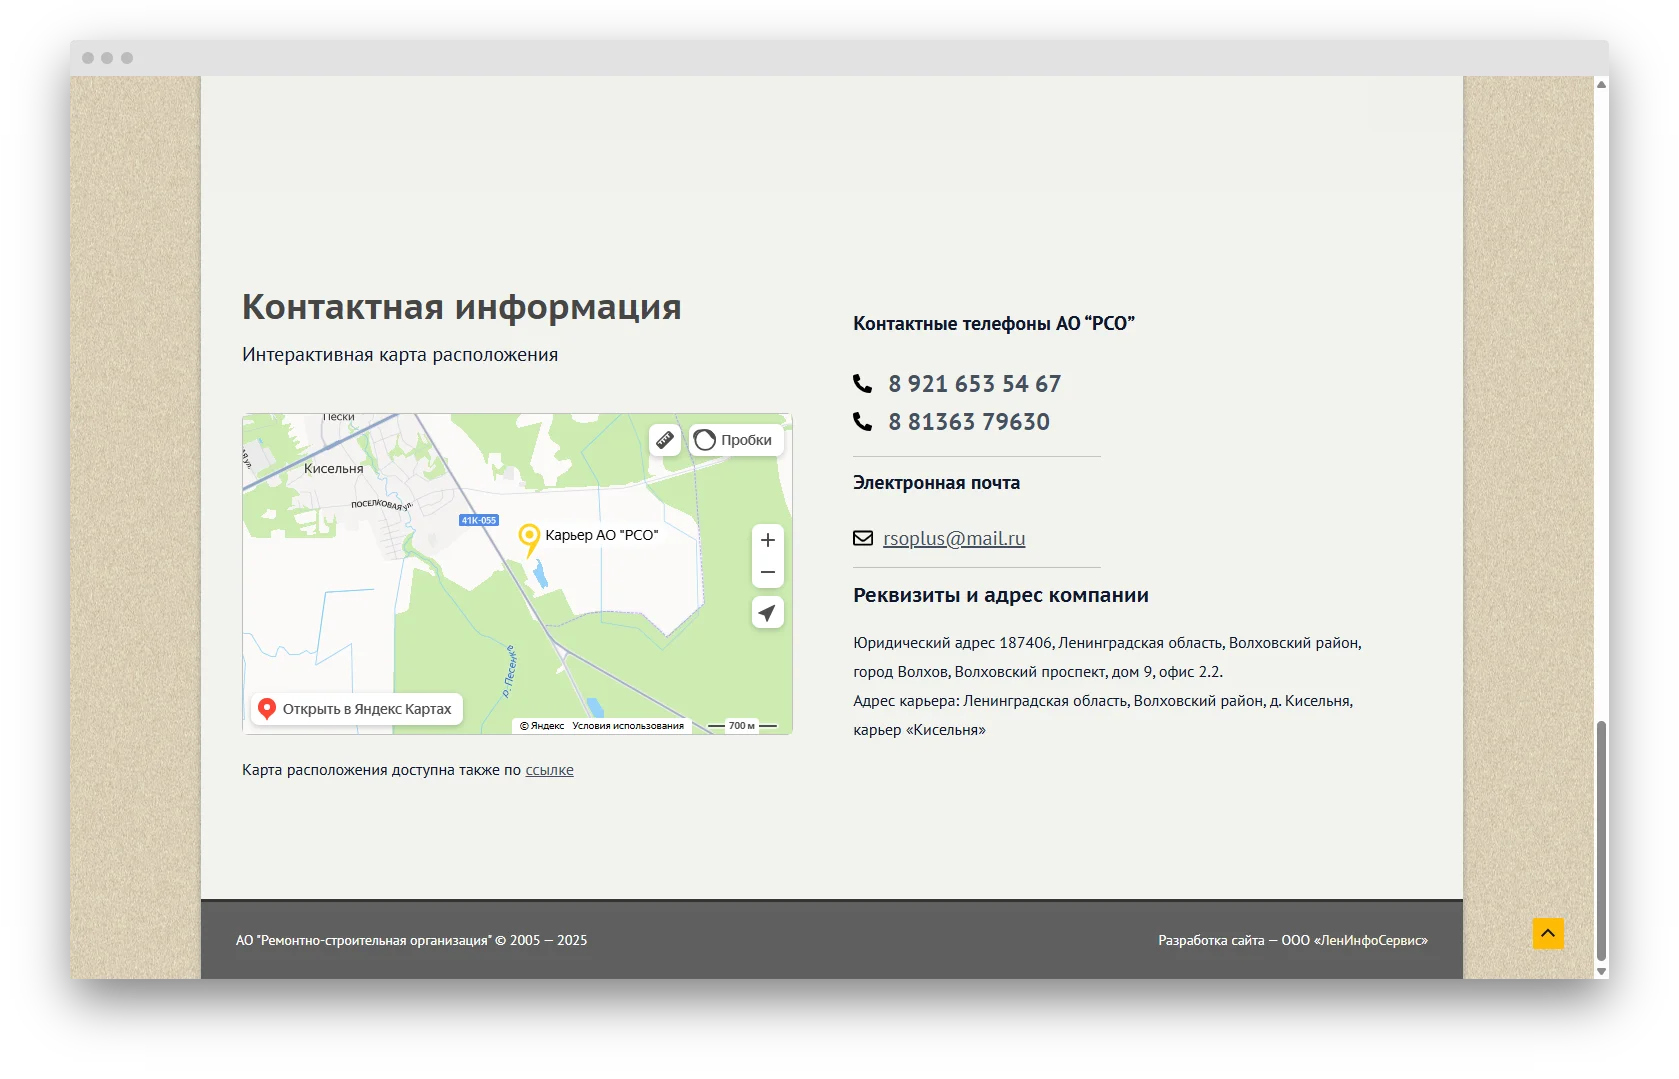Click the rsoplus@mail.ru email address
The height and width of the screenshot is (1079, 1679).
(x=954, y=538)
